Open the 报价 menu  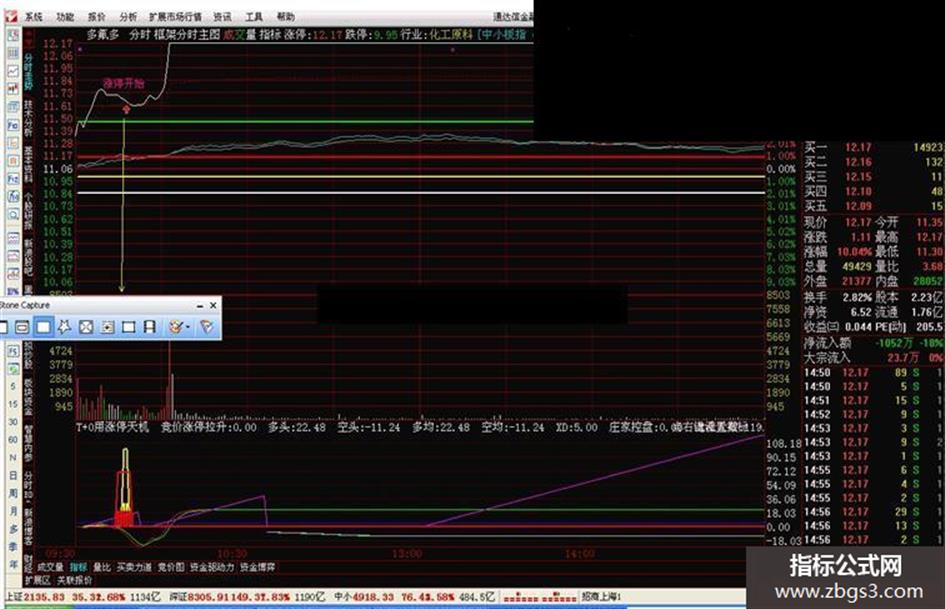click(x=96, y=17)
